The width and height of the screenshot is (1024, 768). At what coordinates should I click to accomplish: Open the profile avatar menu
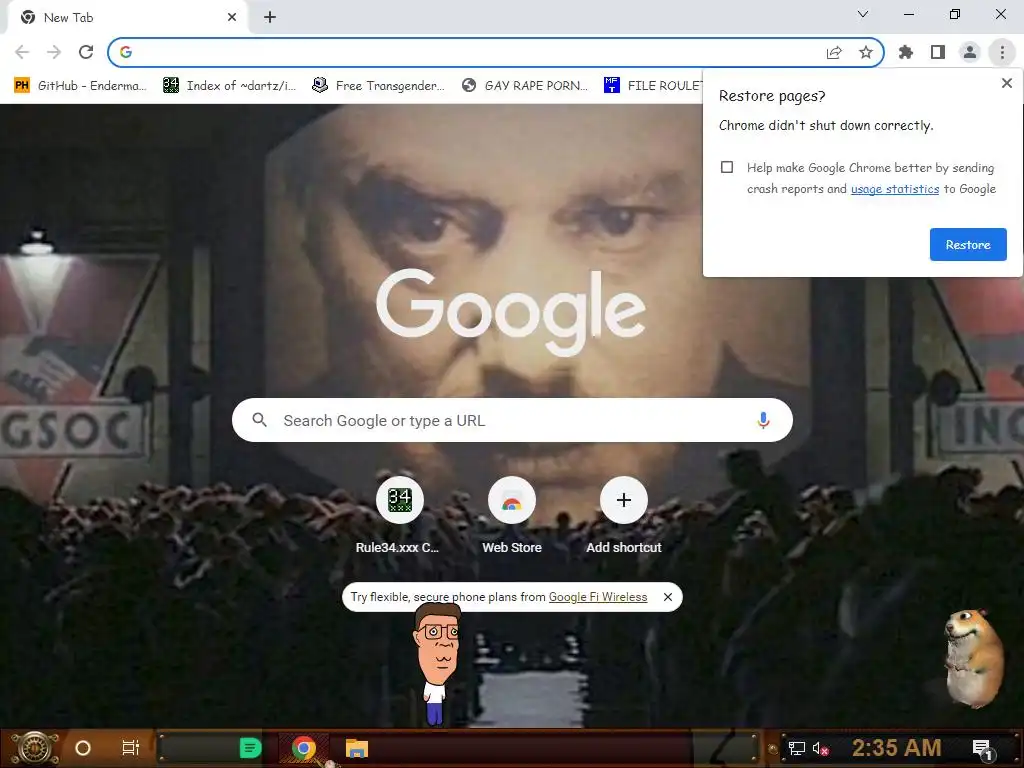[x=970, y=52]
